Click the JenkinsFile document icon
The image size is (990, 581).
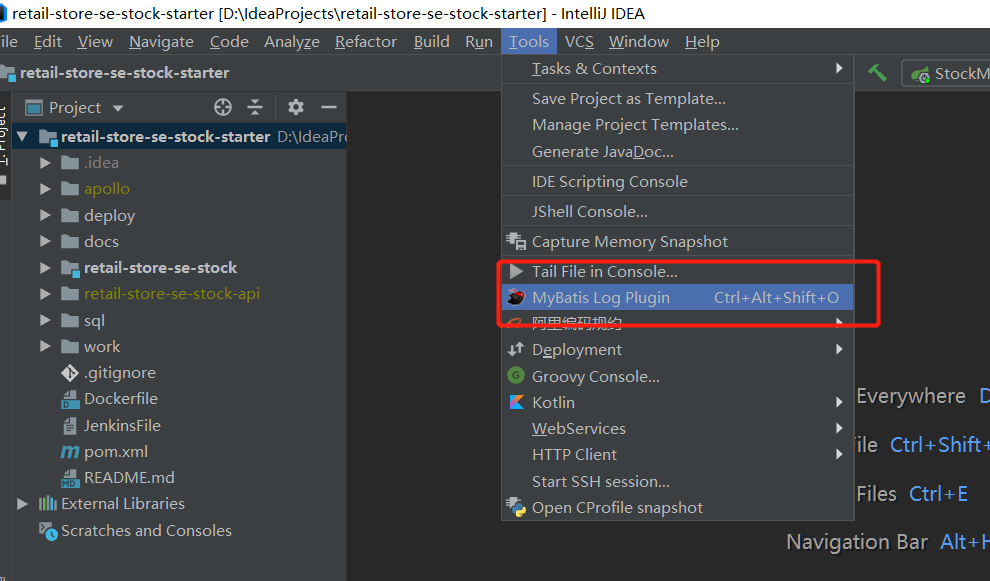(x=69, y=426)
